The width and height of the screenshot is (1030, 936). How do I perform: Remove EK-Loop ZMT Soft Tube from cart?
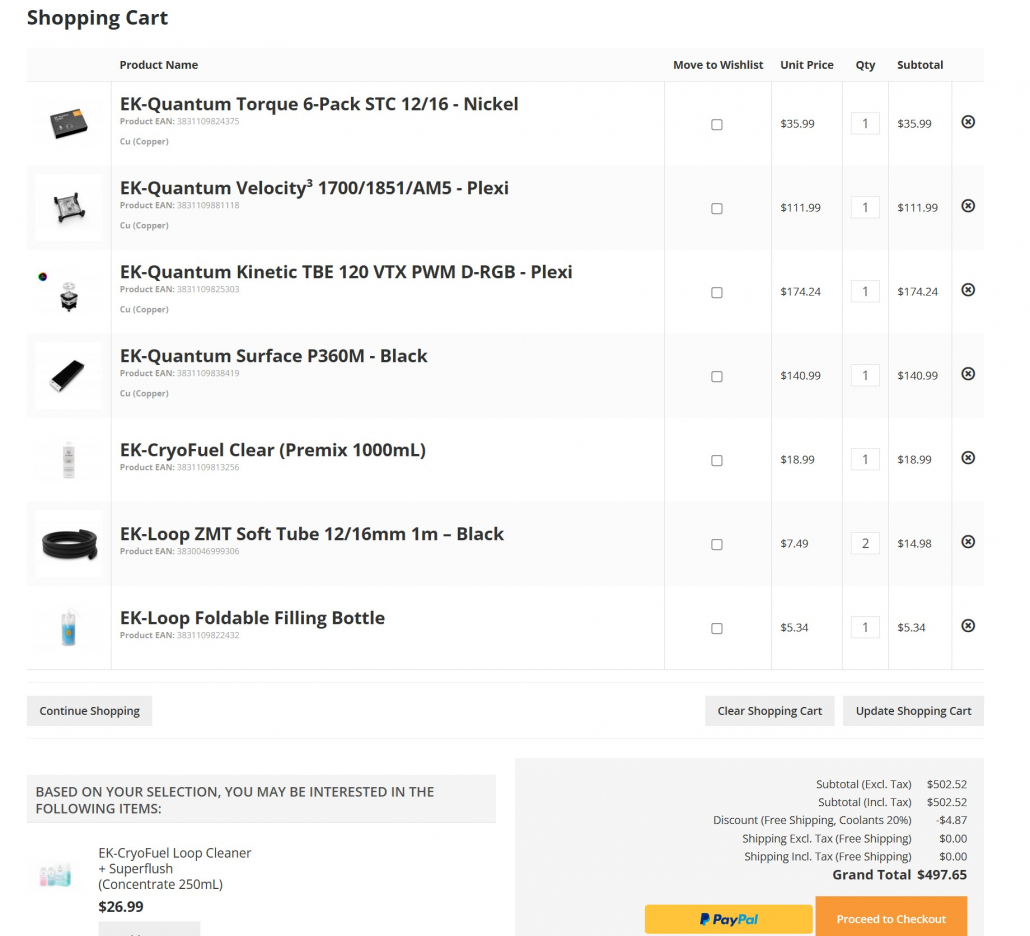coord(968,542)
